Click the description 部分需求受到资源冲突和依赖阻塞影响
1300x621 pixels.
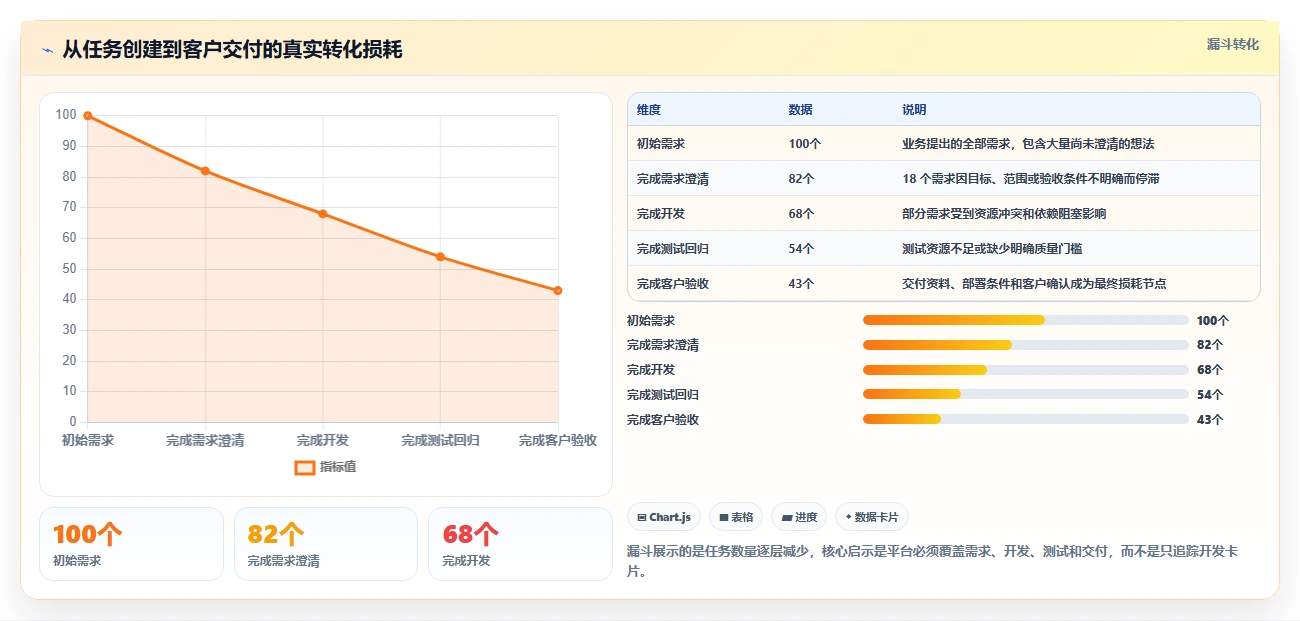point(1004,214)
